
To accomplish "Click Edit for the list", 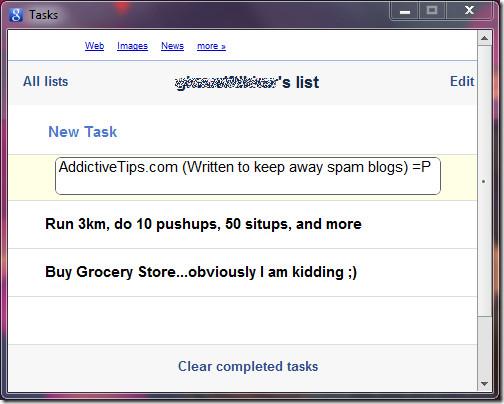I will tap(462, 81).
